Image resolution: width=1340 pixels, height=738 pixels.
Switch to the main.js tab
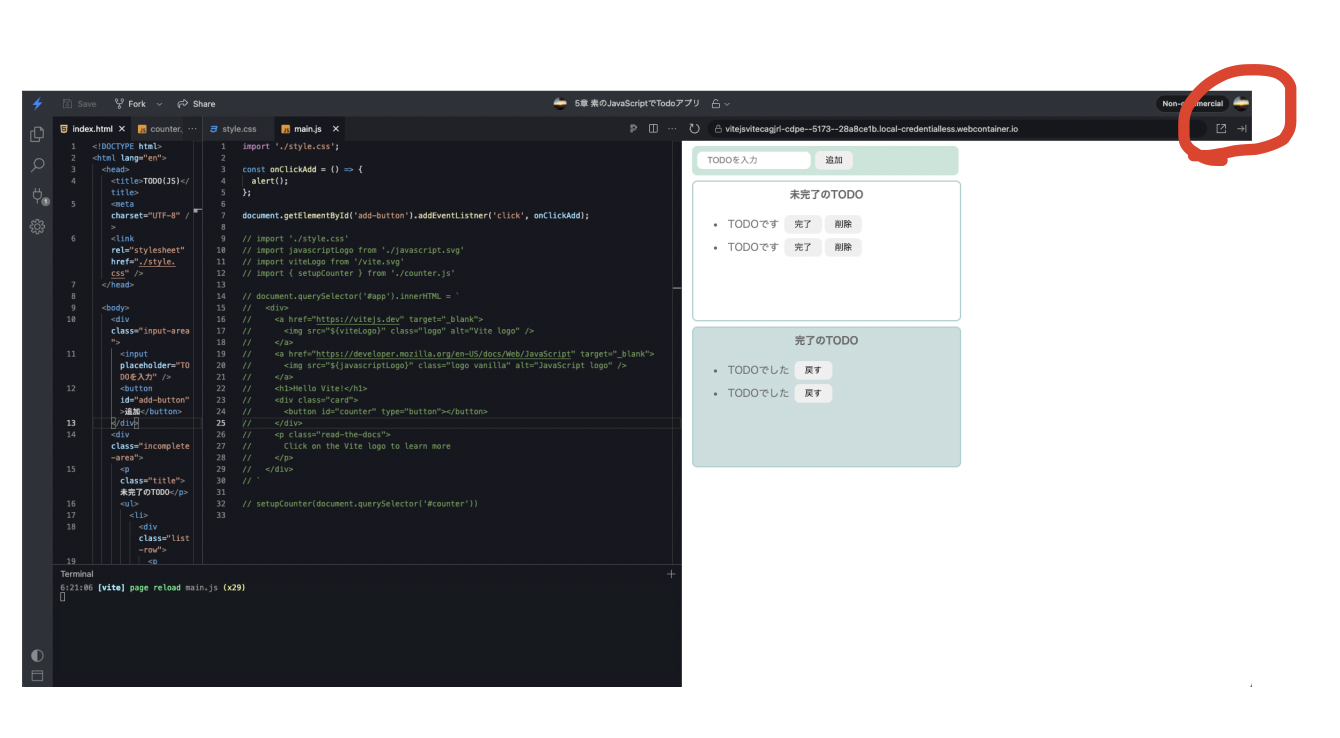[301, 129]
